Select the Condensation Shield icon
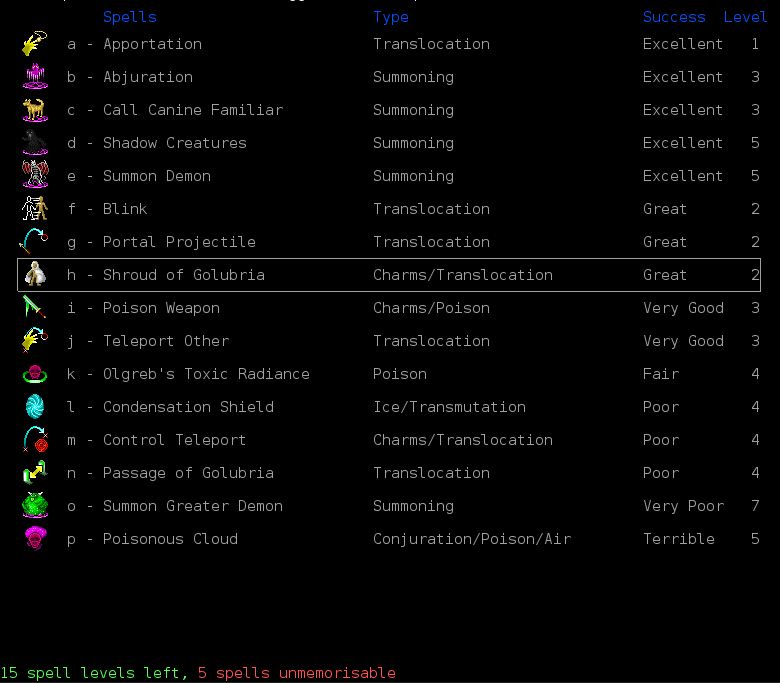This screenshot has height=683, width=780. (35, 407)
